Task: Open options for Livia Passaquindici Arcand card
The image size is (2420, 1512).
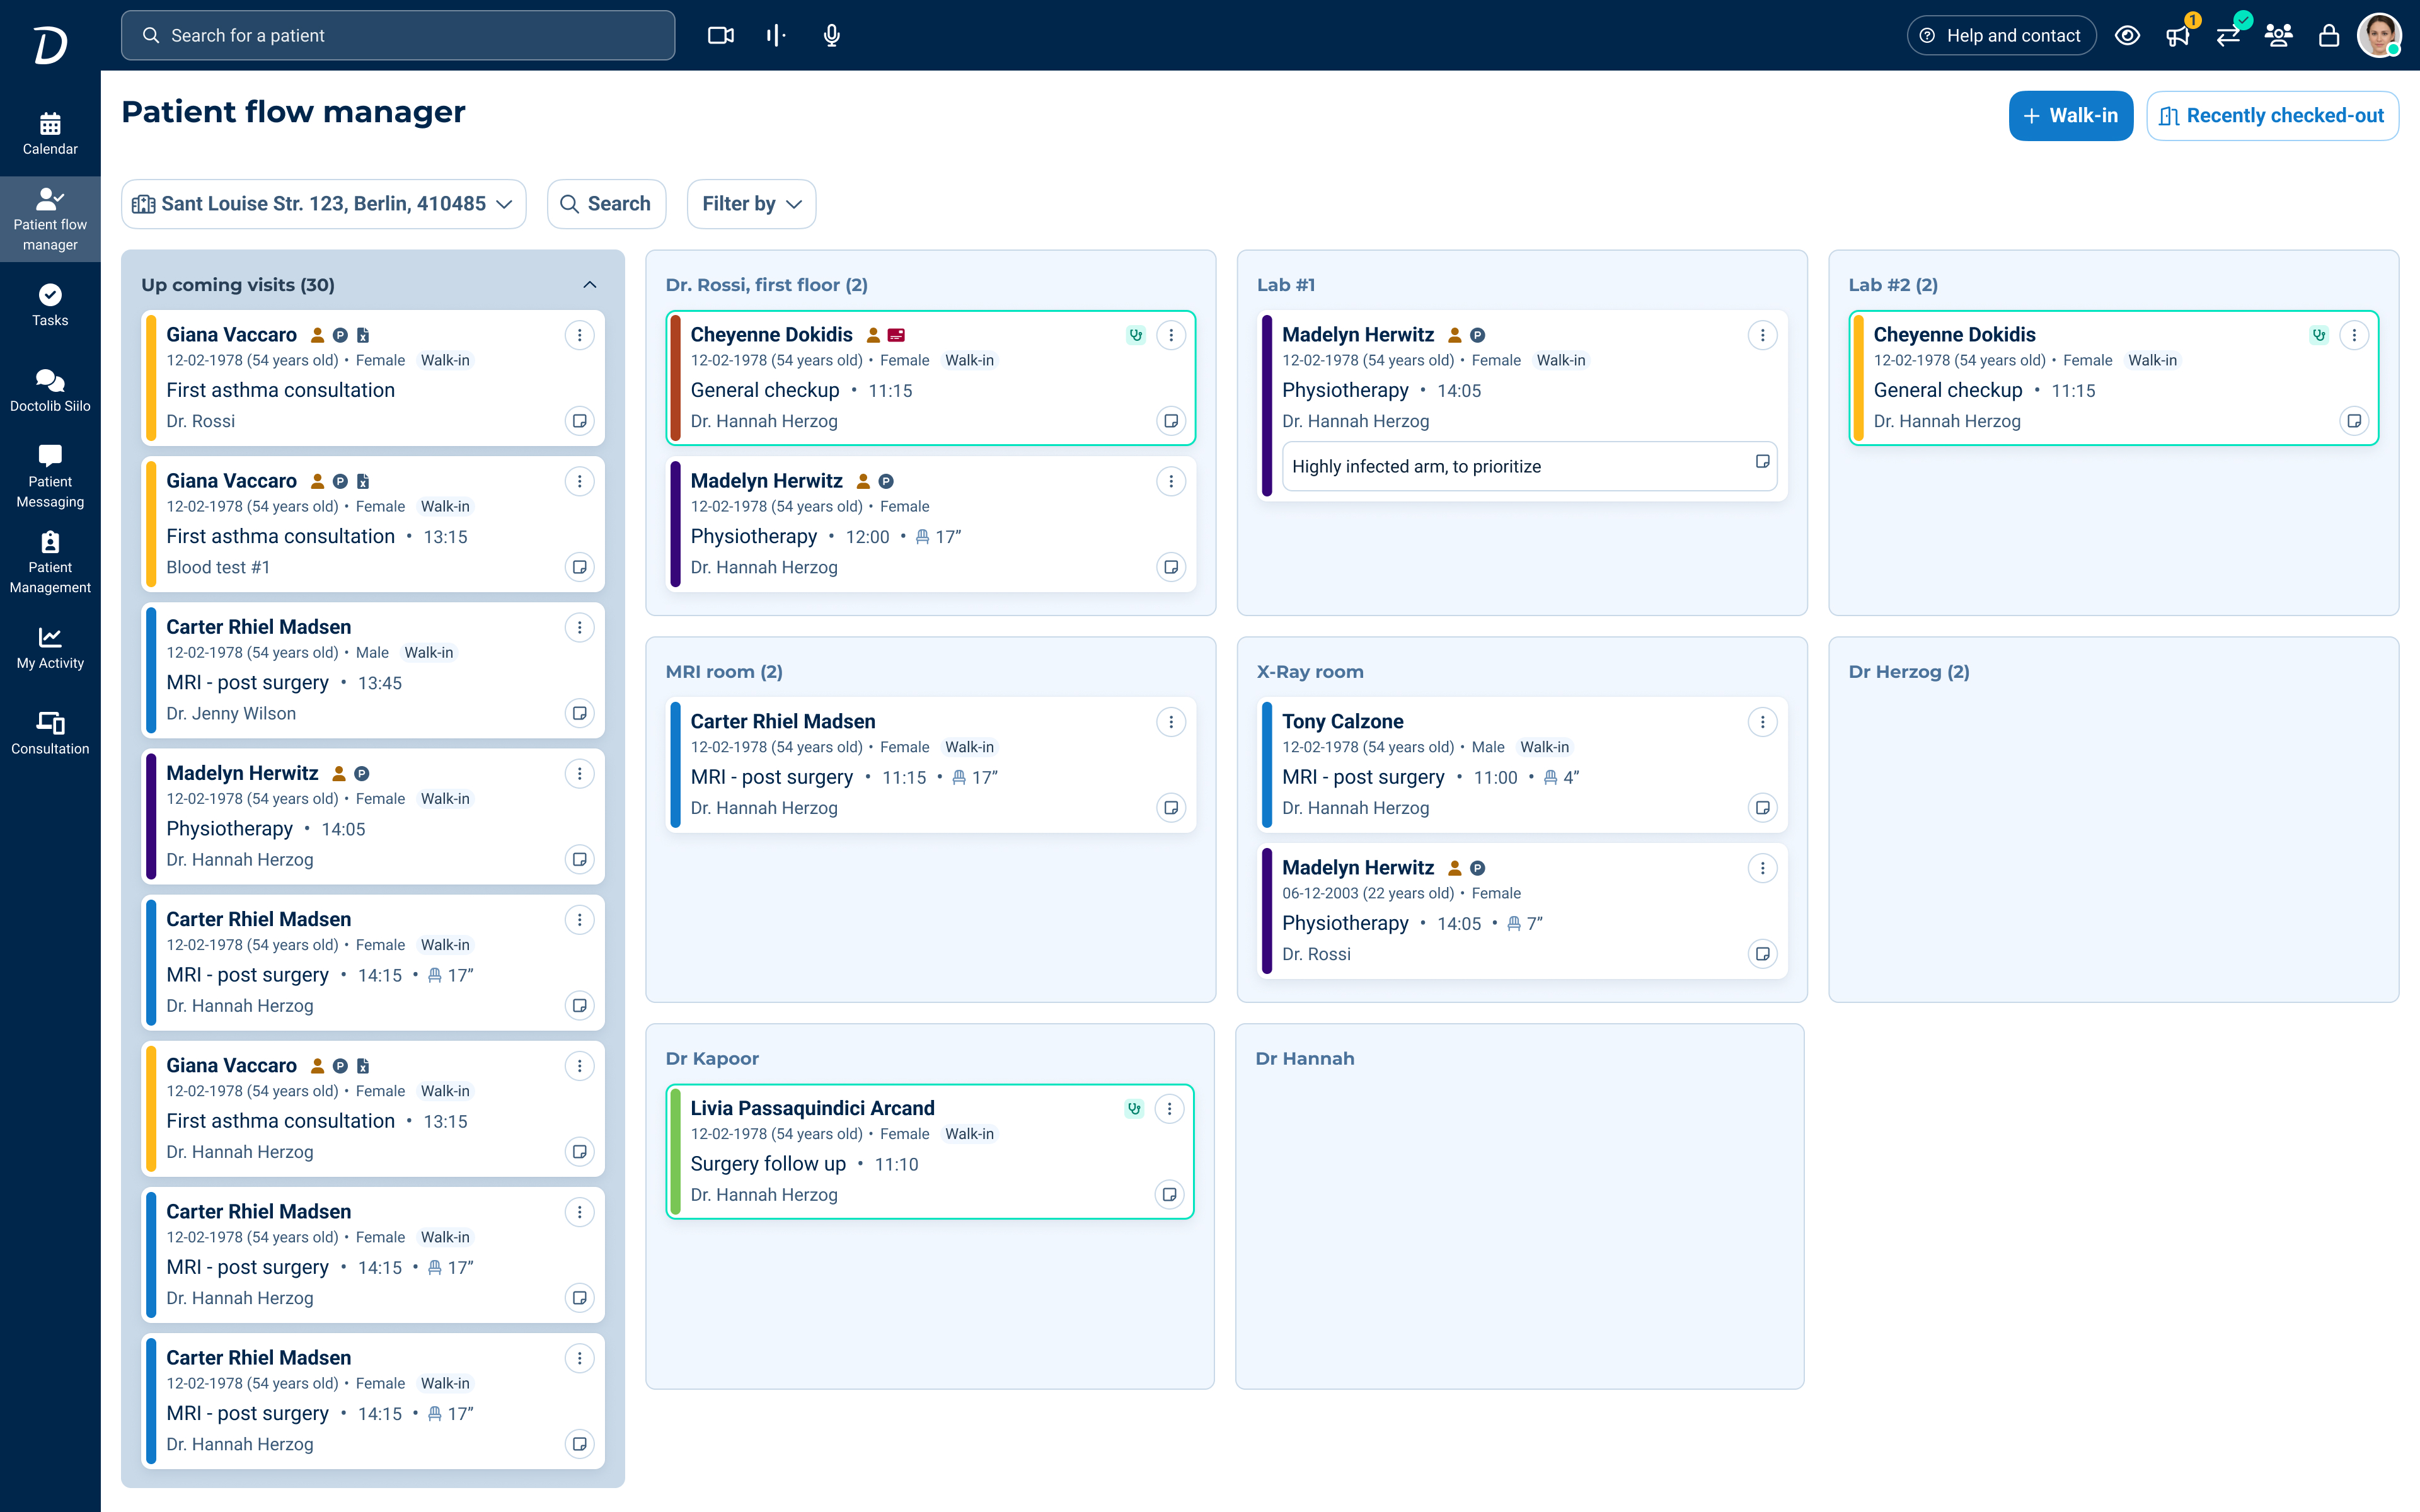Action: click(1169, 1108)
